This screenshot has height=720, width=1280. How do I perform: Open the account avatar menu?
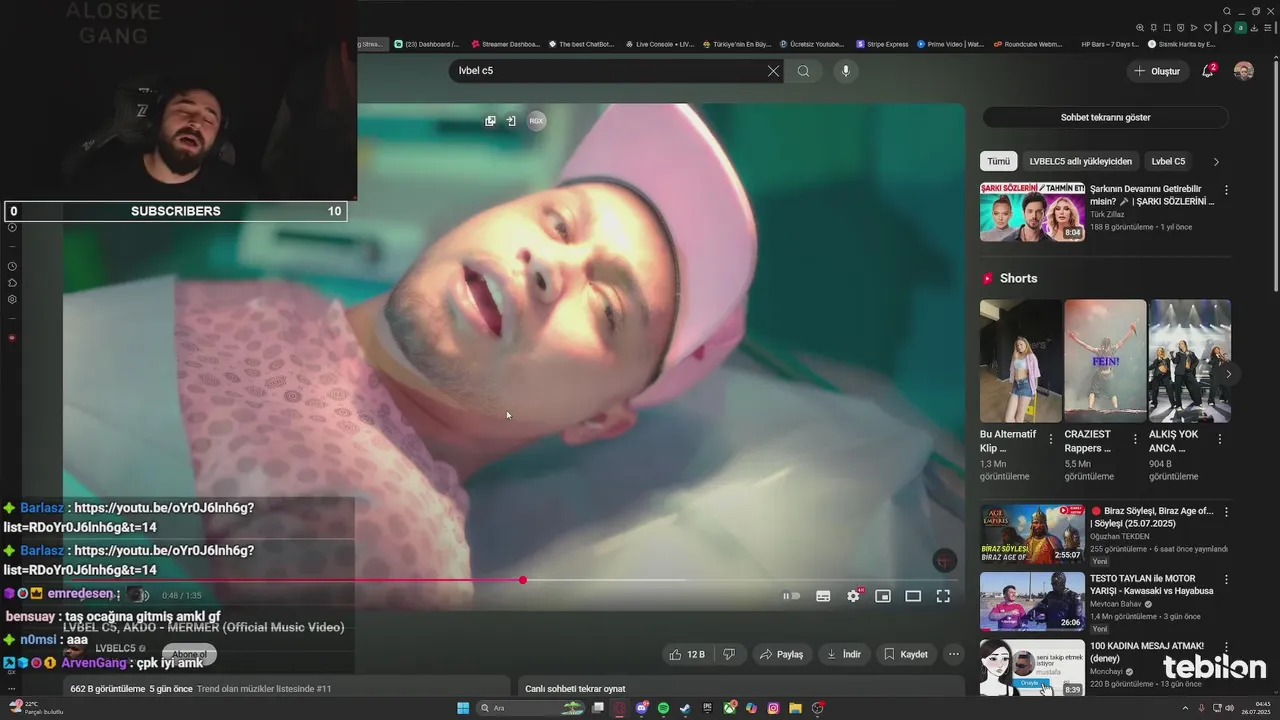click(x=1244, y=71)
